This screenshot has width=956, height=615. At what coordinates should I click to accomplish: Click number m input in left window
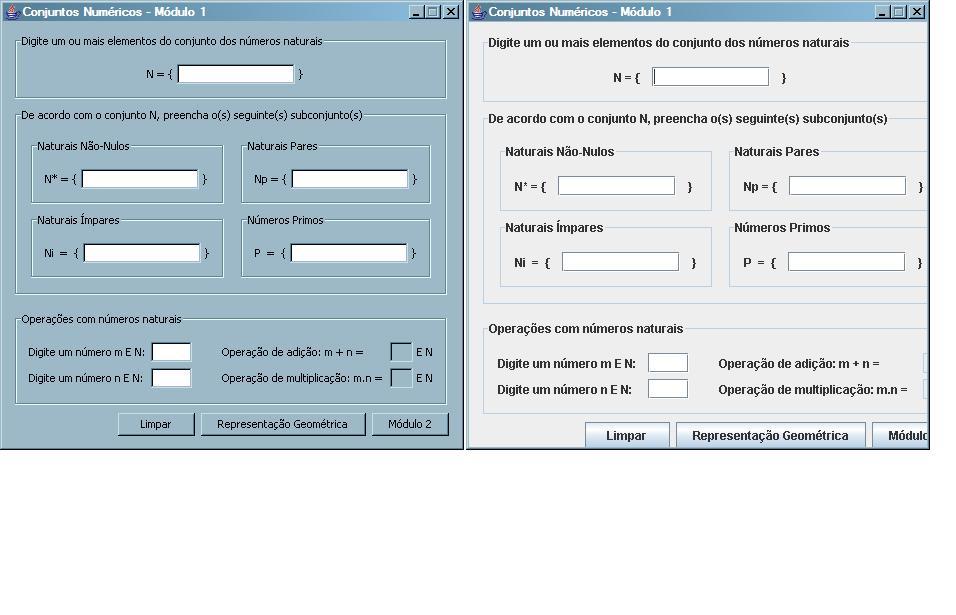pyautogui.click(x=171, y=352)
